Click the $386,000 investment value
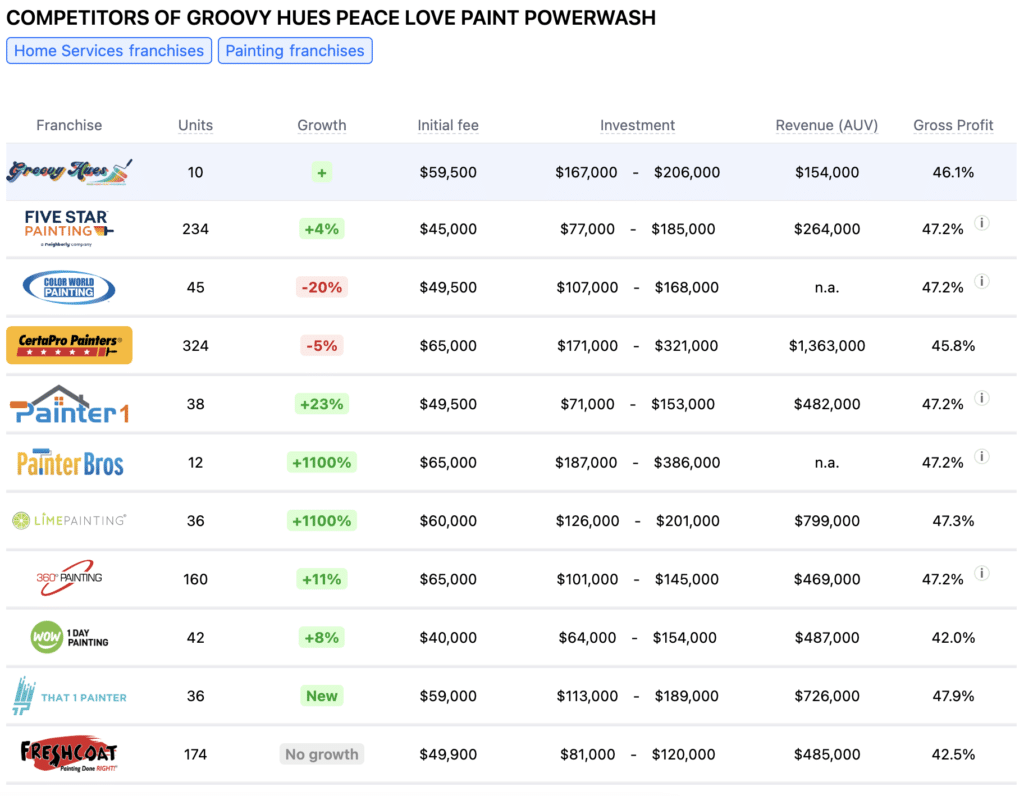The image size is (1024, 796). 687,462
